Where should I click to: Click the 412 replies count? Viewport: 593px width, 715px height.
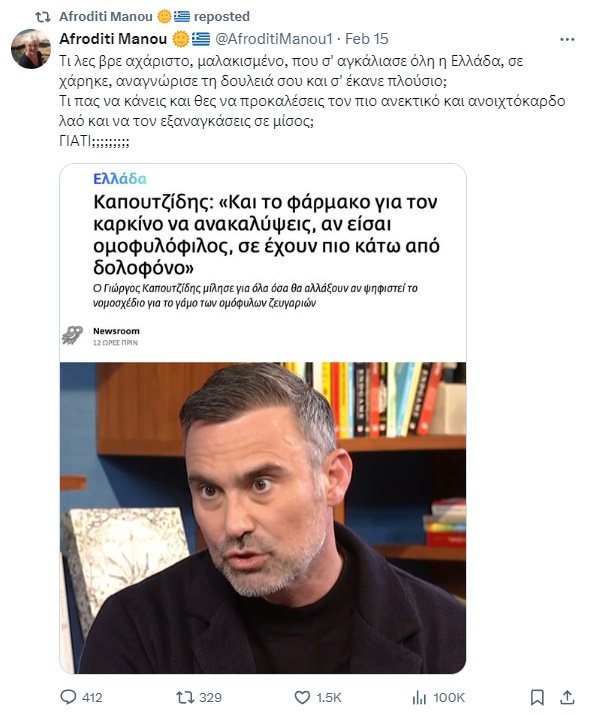[x=92, y=698]
